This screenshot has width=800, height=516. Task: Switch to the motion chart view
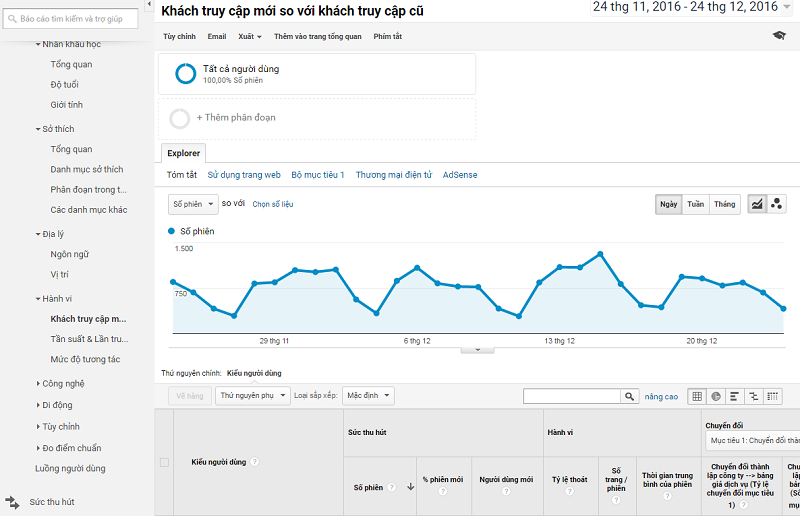click(x=777, y=204)
